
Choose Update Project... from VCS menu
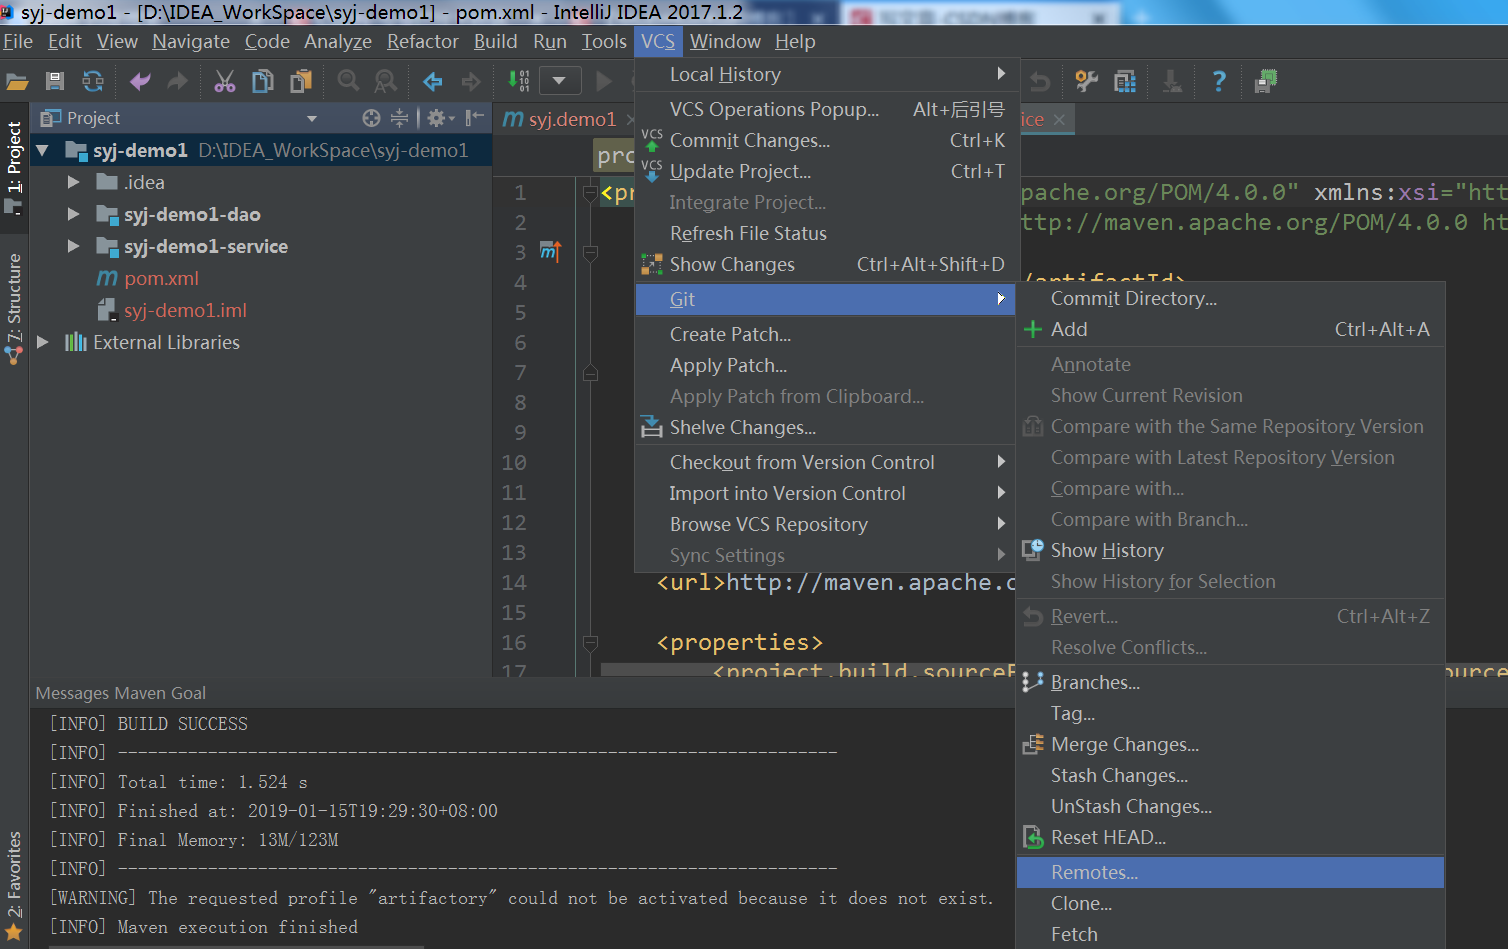tap(826, 171)
